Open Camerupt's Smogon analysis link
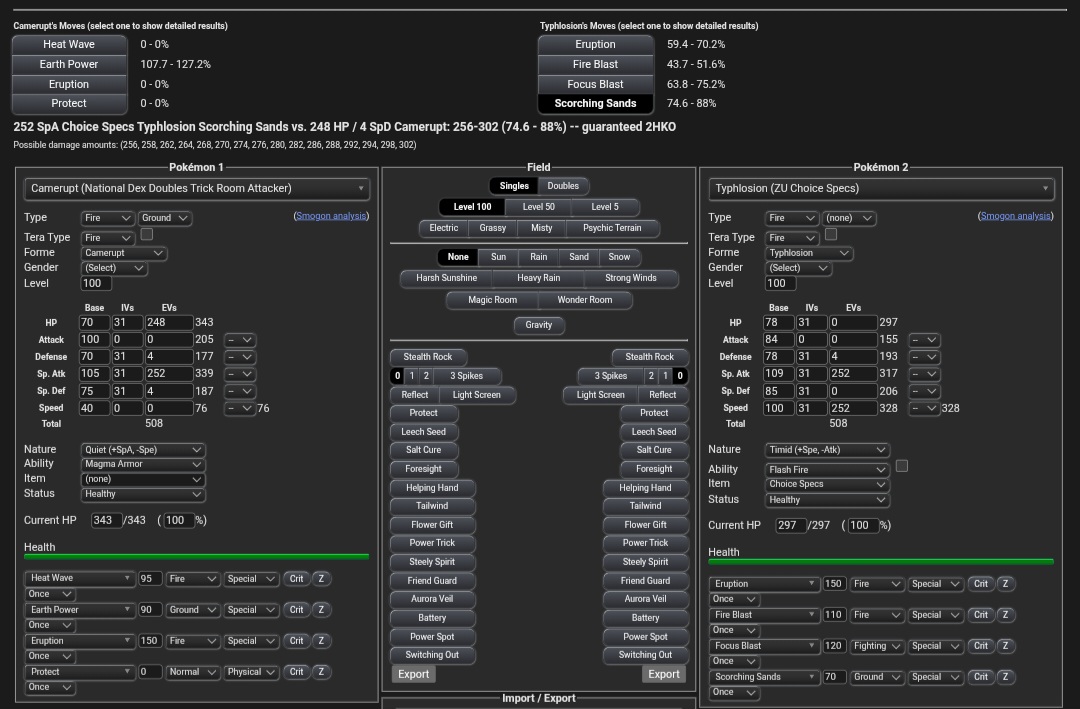1080x709 pixels. pyautogui.click(x=331, y=216)
